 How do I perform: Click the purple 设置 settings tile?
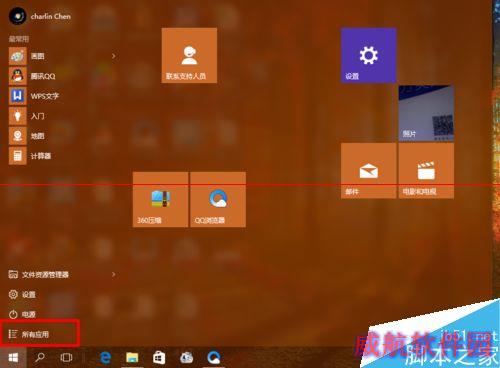tap(368, 55)
